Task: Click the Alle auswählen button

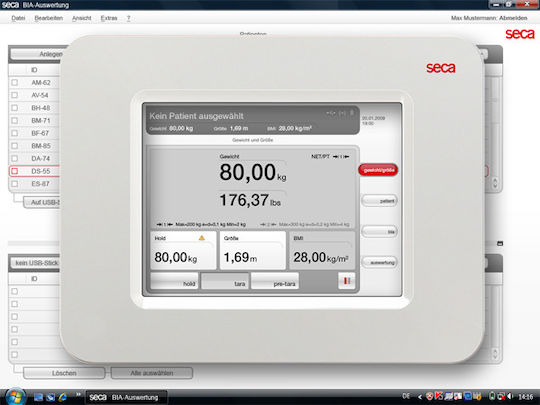Action: click(152, 373)
